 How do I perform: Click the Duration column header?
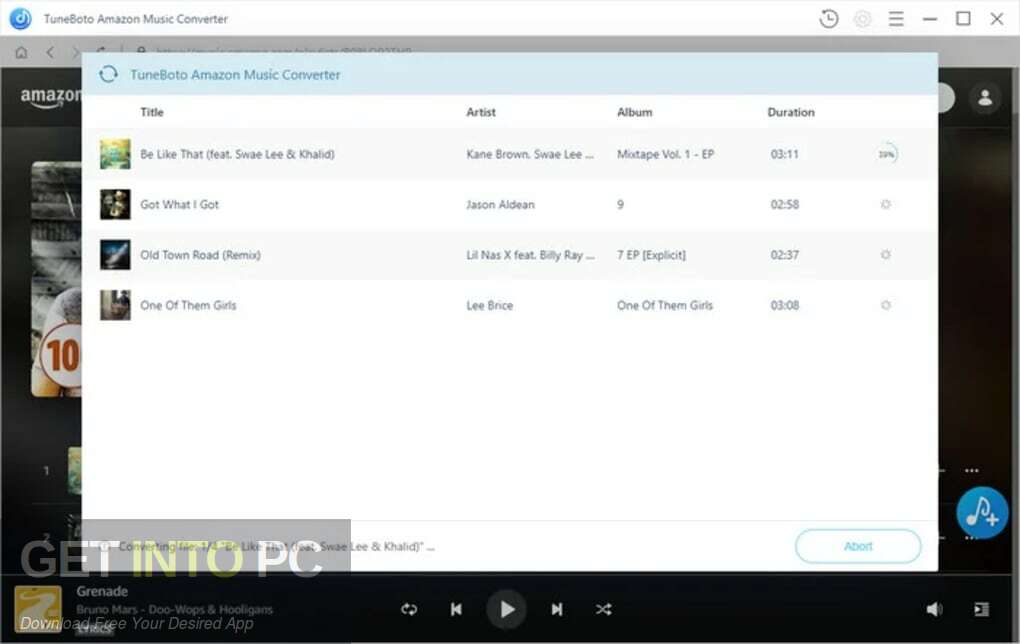(790, 112)
